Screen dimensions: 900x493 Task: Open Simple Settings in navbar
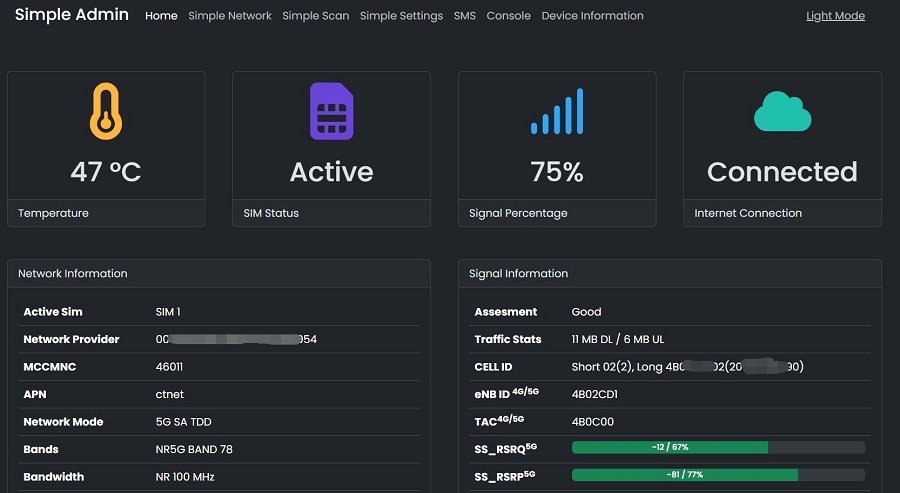401,16
